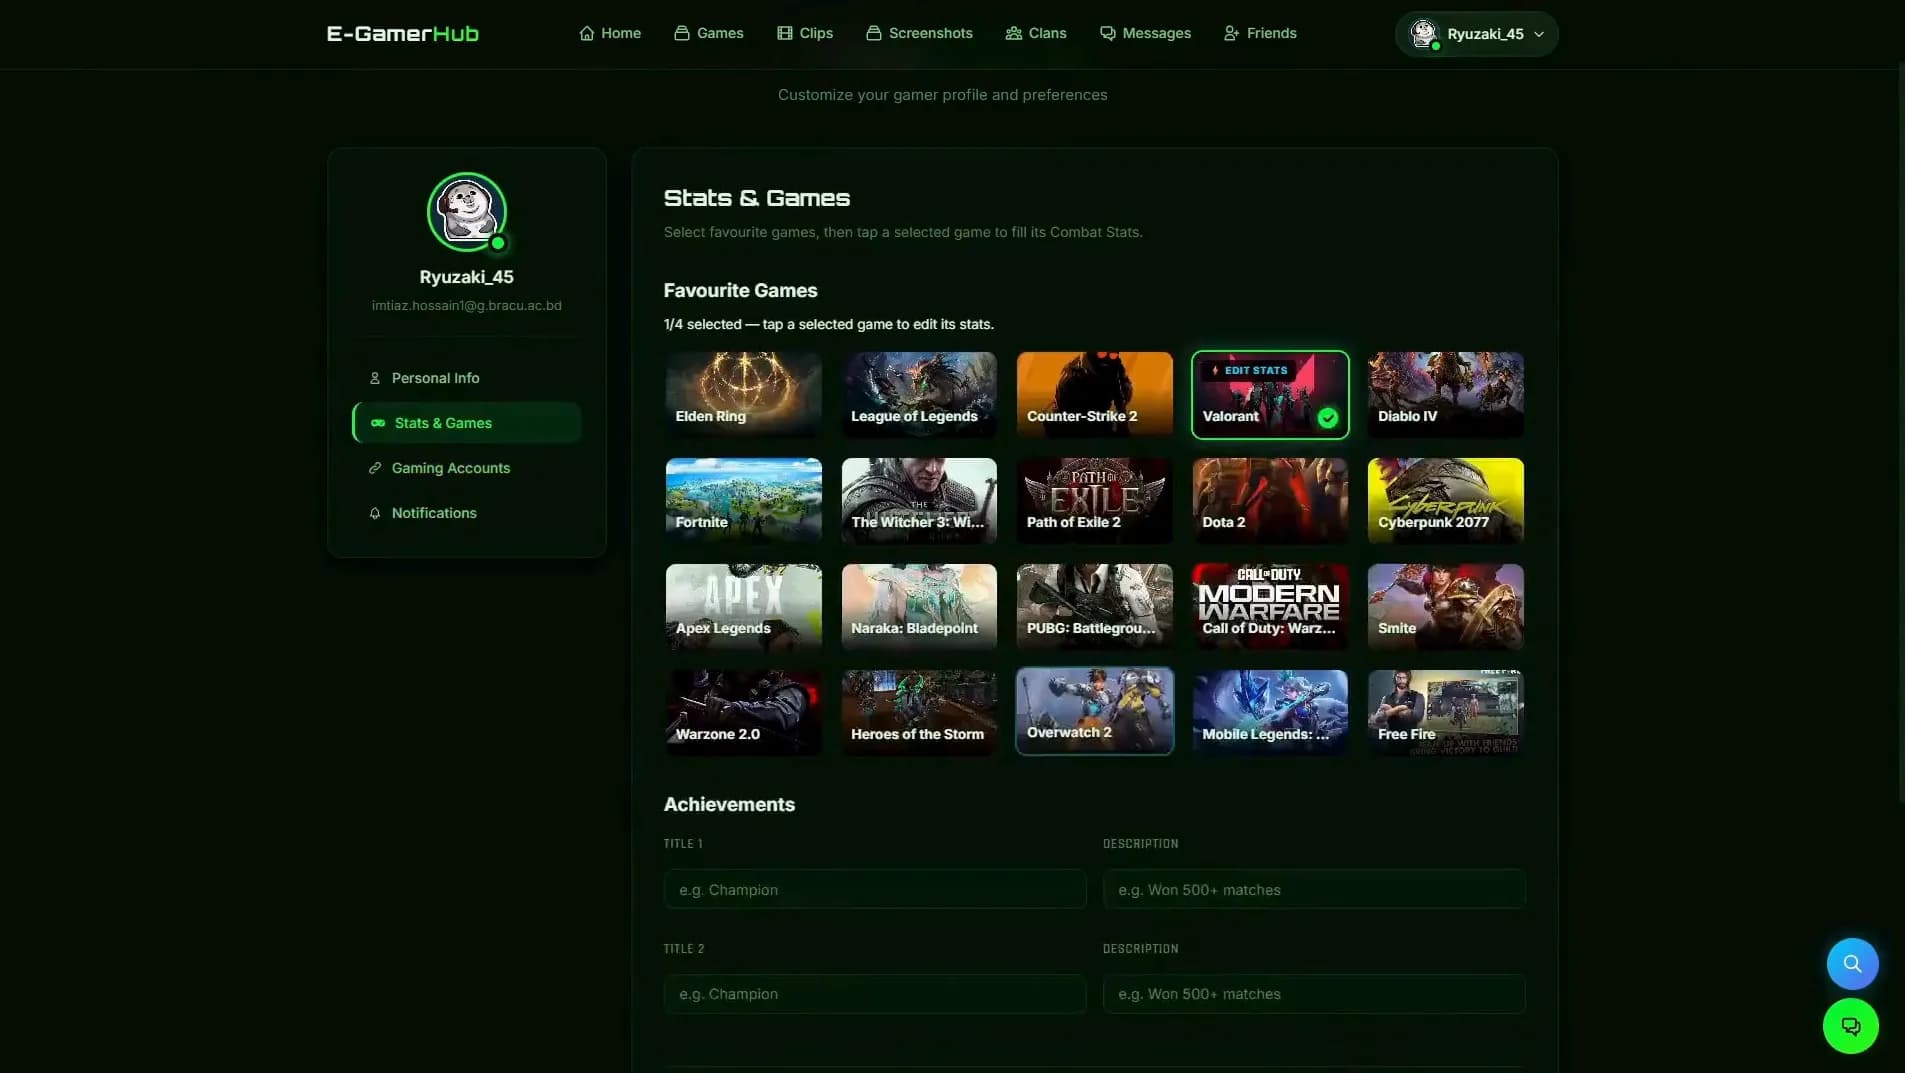Go to Home in top navigation
The width and height of the screenshot is (1905, 1073).
point(610,33)
